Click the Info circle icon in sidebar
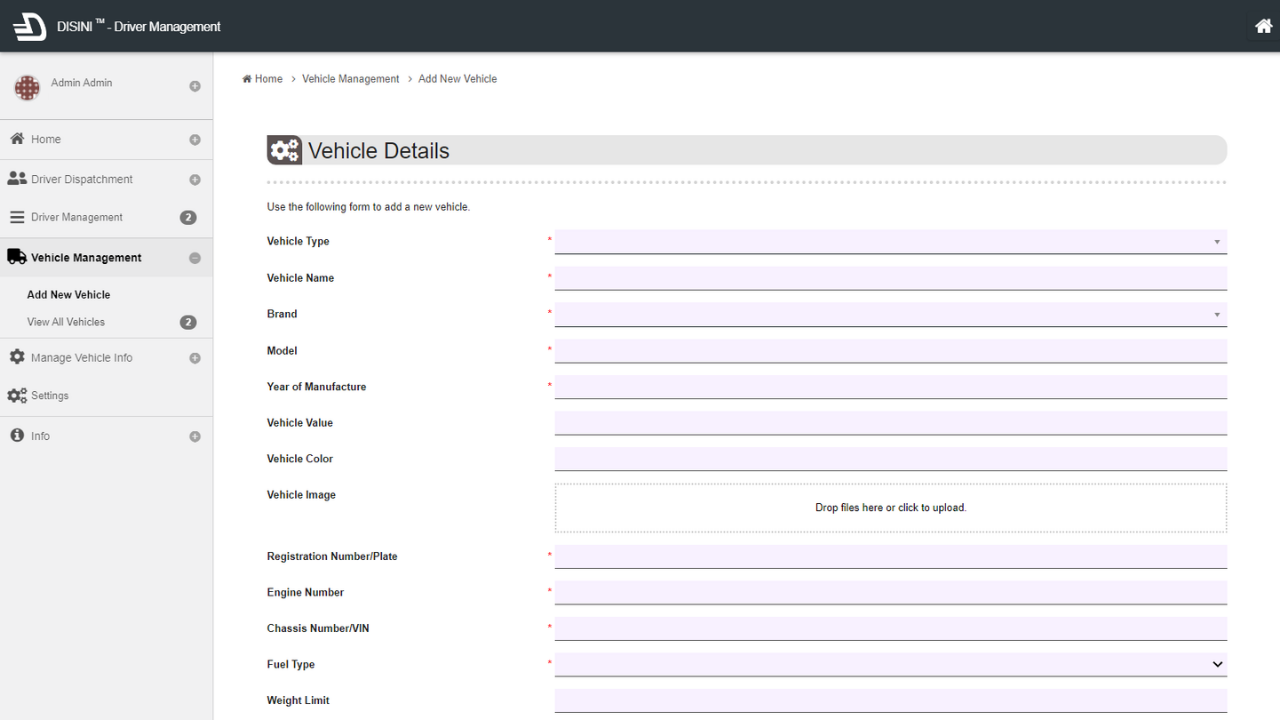The image size is (1280, 720). point(17,436)
